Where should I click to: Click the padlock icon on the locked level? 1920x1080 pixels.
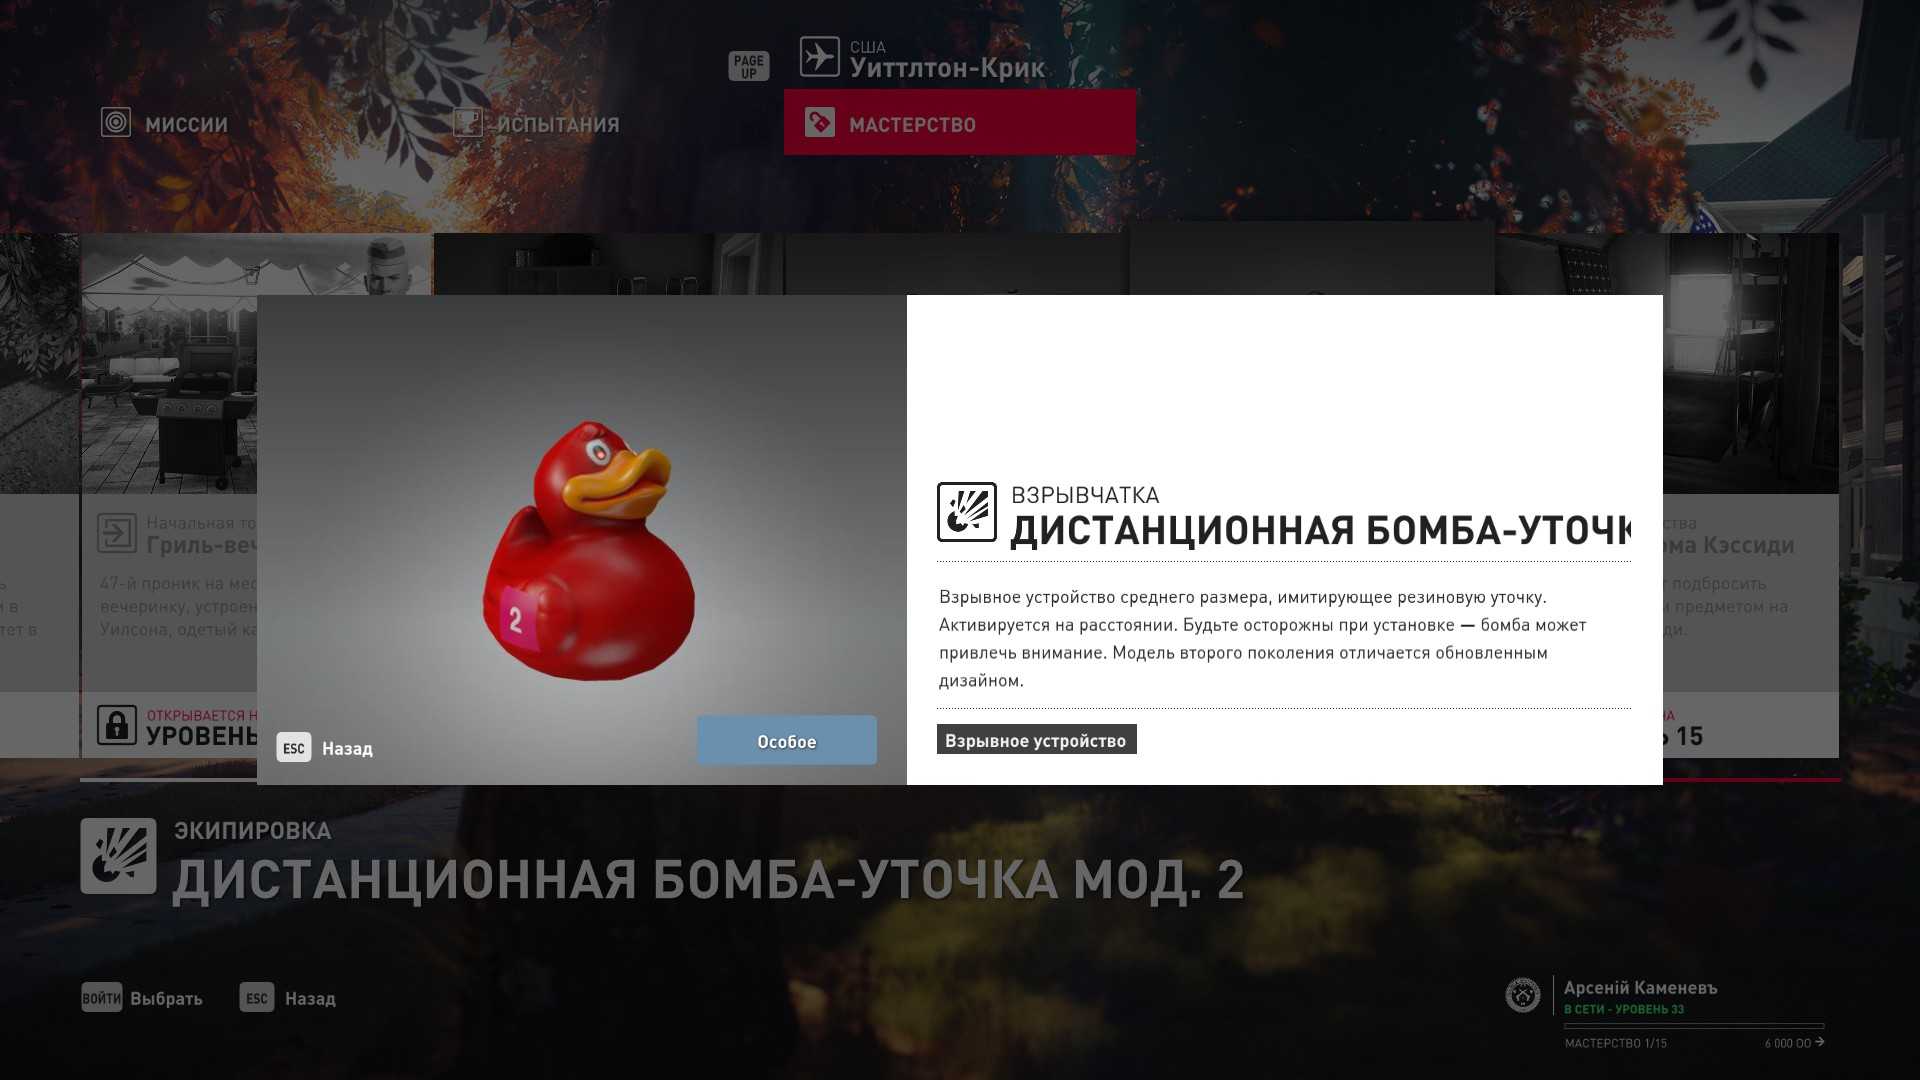coord(117,725)
